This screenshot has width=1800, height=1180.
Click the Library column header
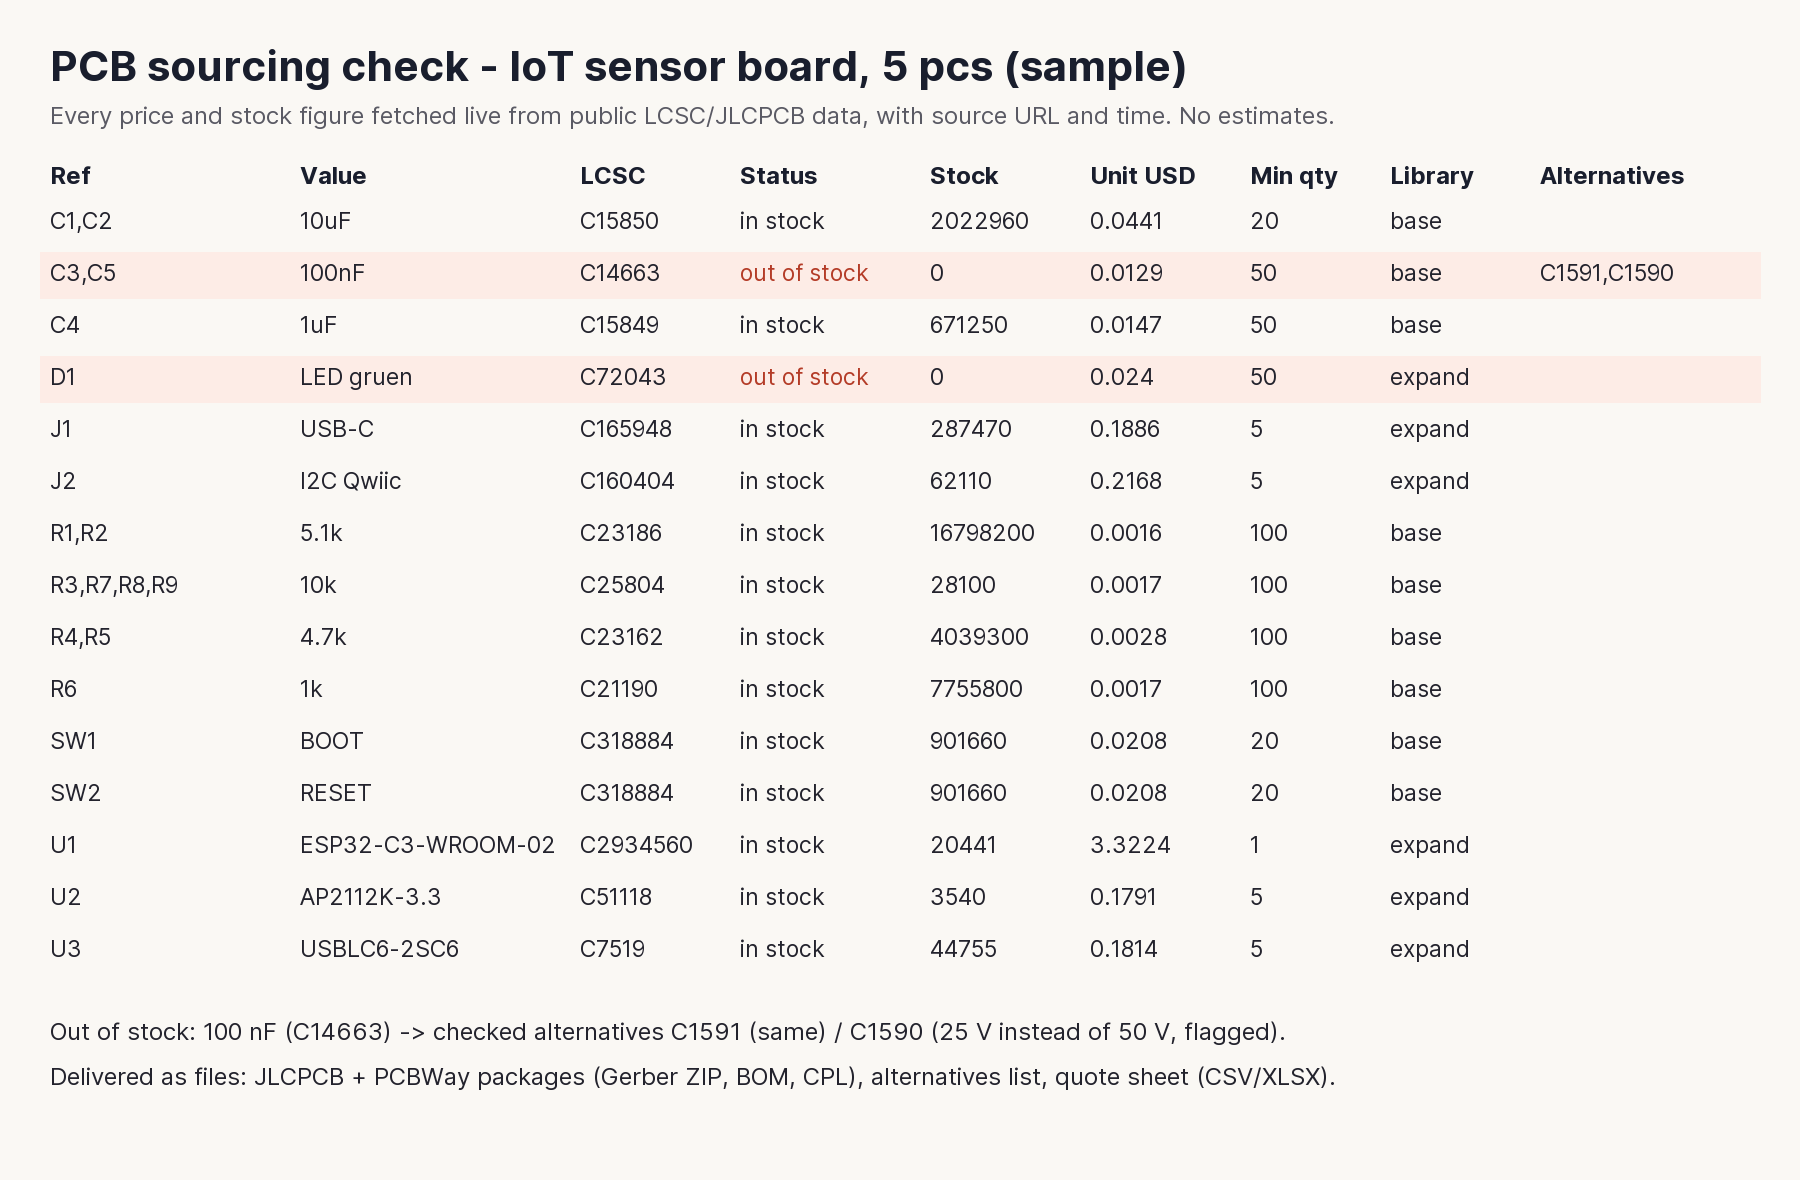click(1431, 176)
